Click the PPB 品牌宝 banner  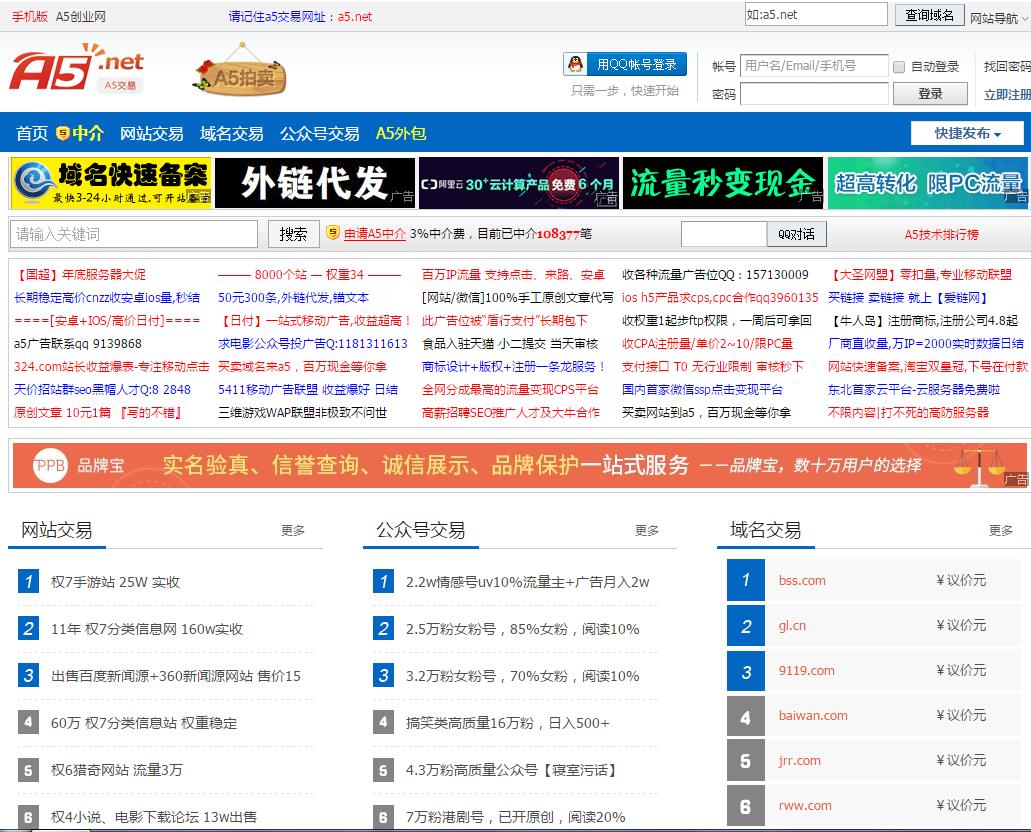(519, 466)
